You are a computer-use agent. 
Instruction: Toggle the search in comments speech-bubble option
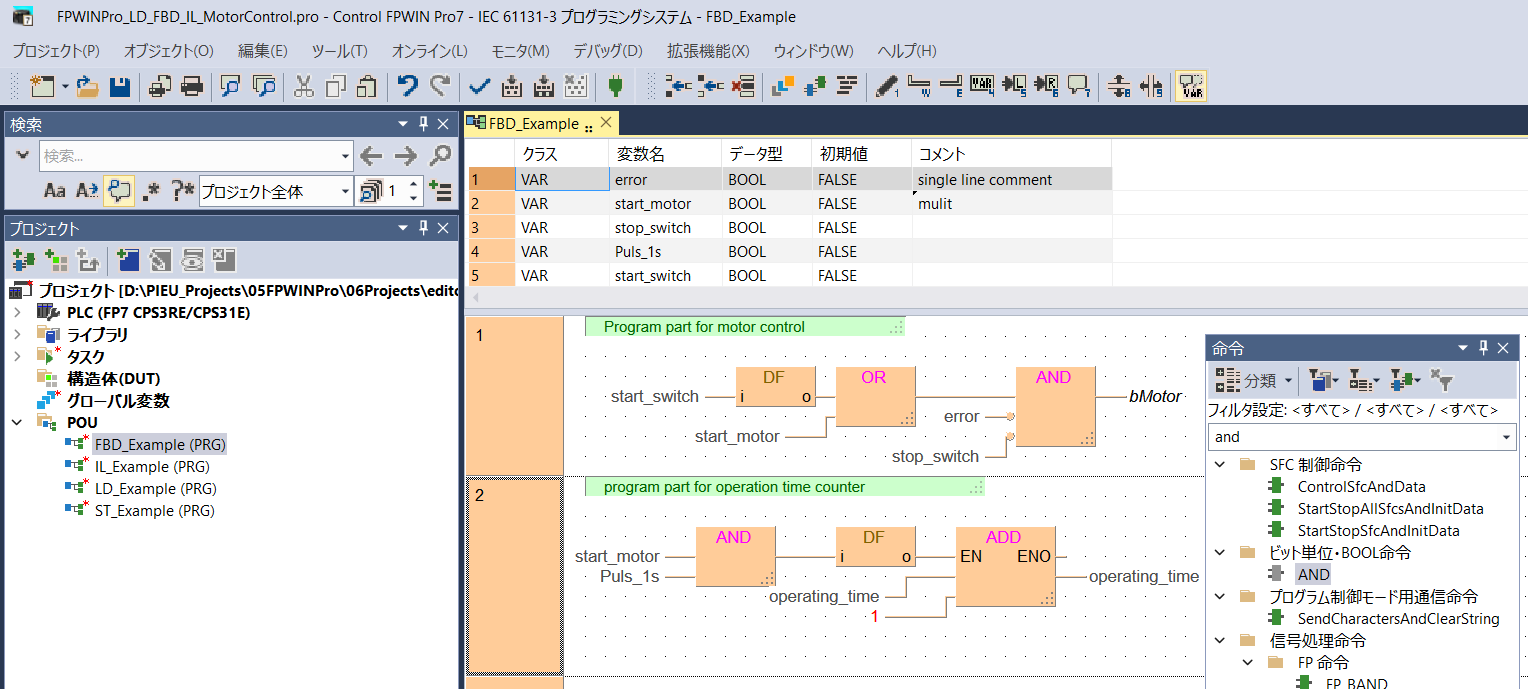[119, 190]
